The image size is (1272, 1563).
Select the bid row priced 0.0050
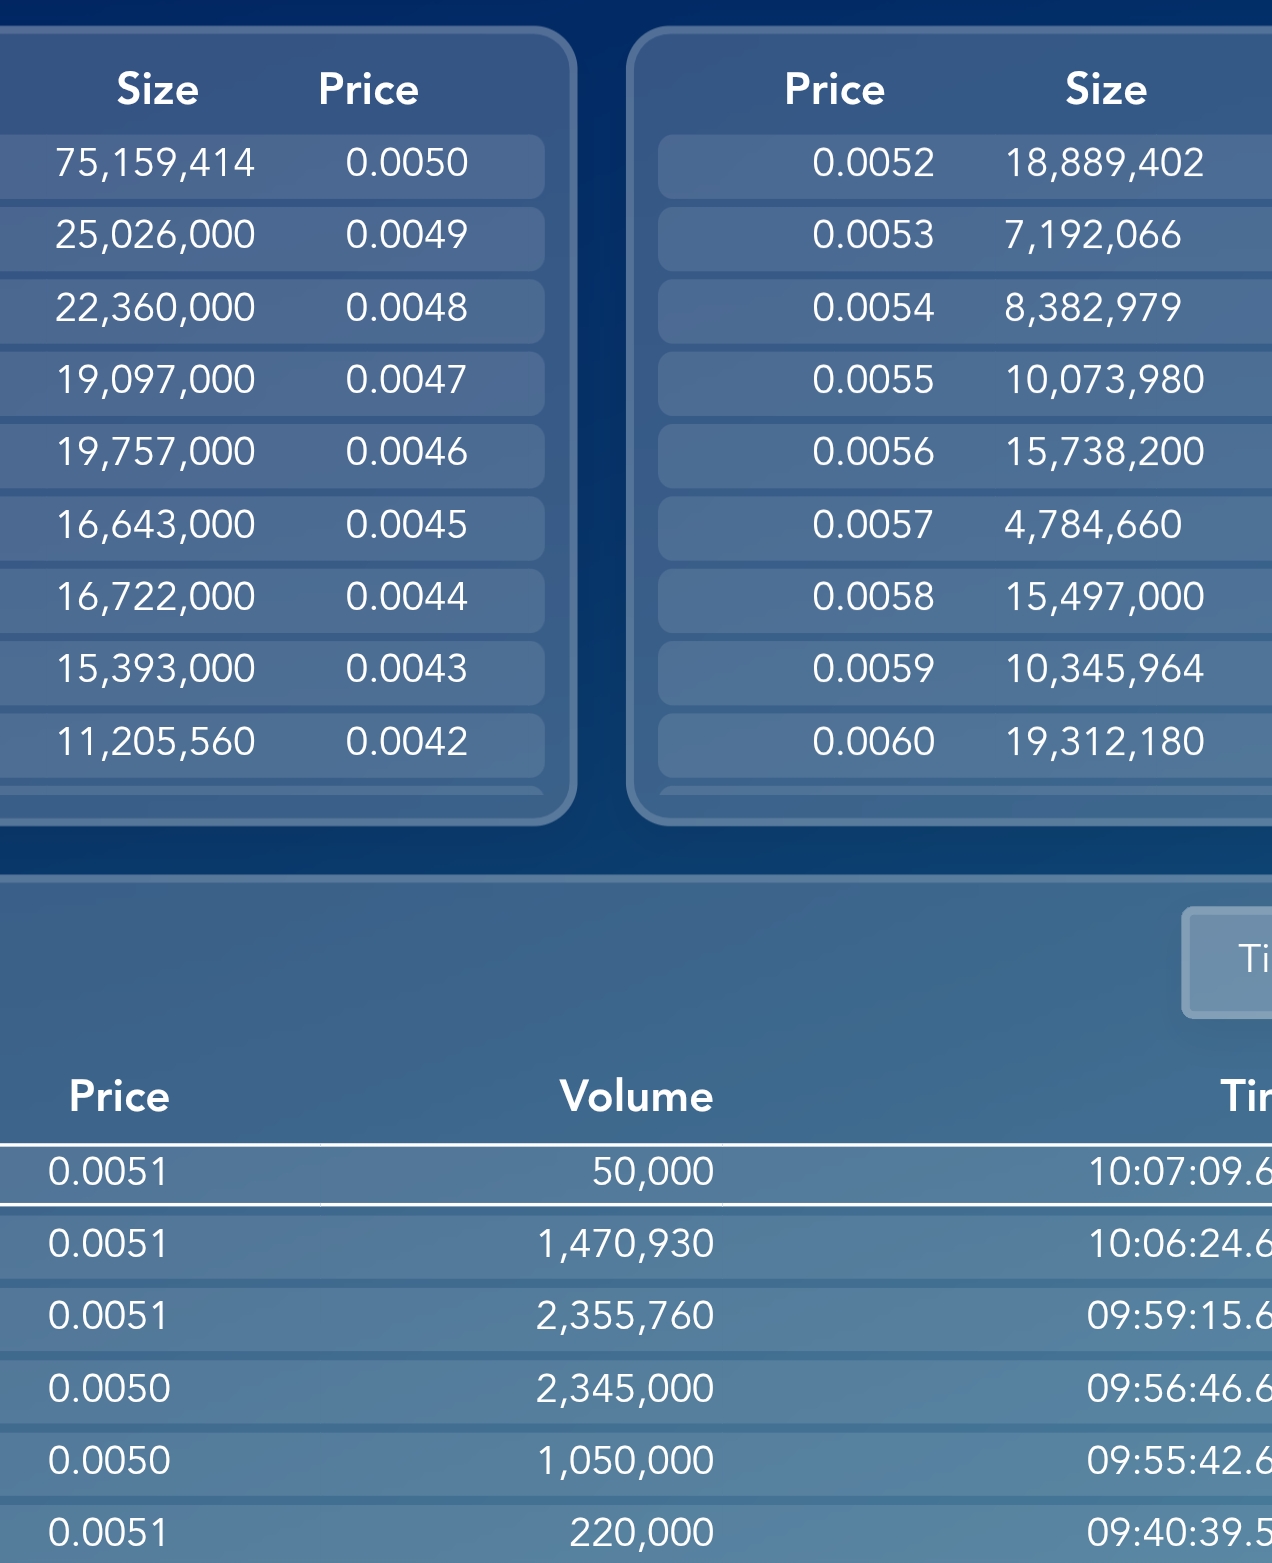[270, 164]
